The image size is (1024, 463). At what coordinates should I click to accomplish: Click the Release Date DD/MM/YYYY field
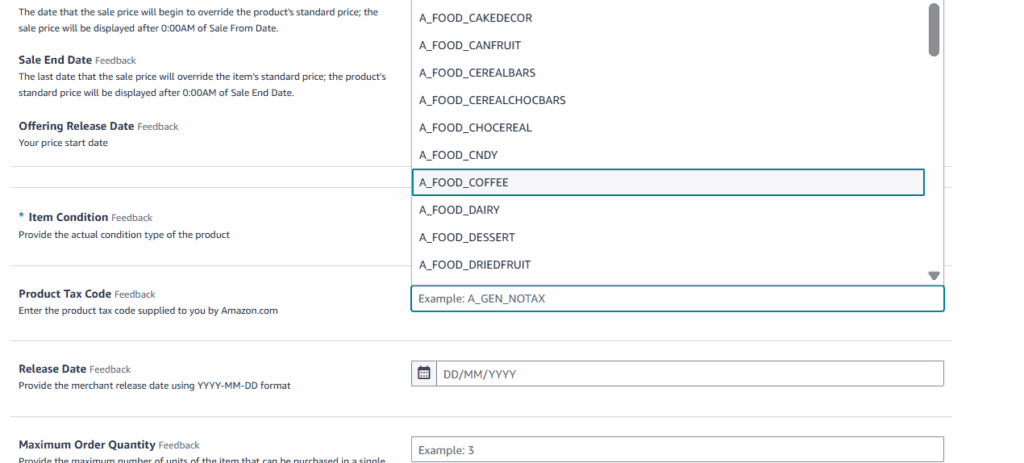(x=690, y=374)
